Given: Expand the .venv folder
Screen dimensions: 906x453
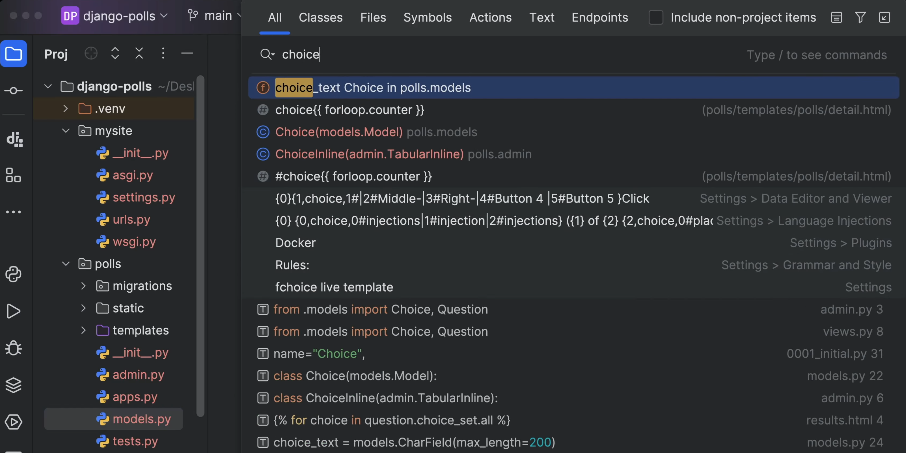Looking at the screenshot, I should pyautogui.click(x=65, y=109).
